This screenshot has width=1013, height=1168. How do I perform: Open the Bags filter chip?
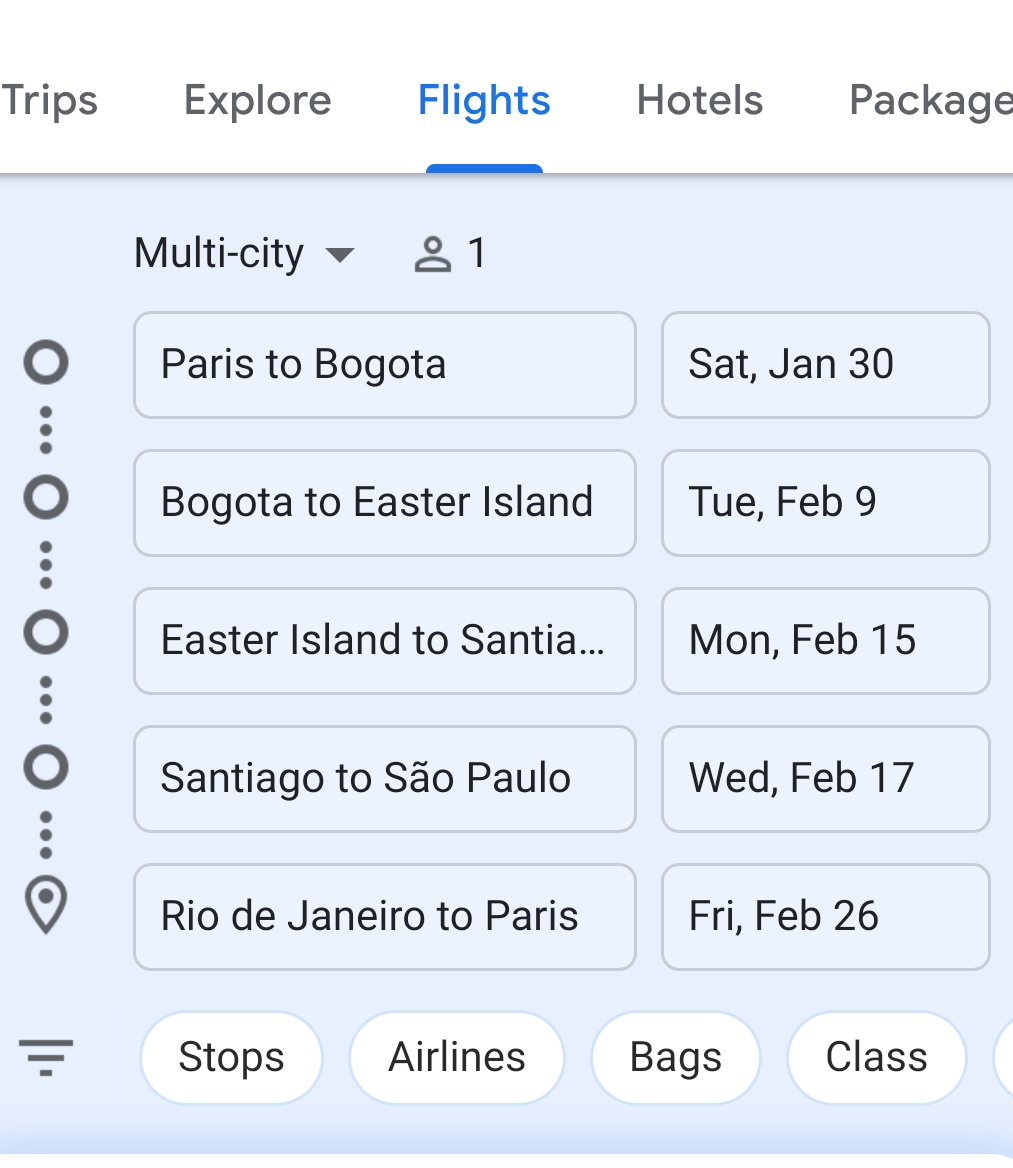(676, 1057)
